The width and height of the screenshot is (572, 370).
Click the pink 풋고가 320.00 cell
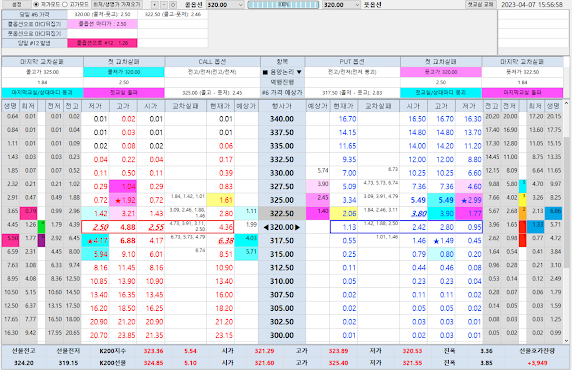pyautogui.click(x=441, y=72)
